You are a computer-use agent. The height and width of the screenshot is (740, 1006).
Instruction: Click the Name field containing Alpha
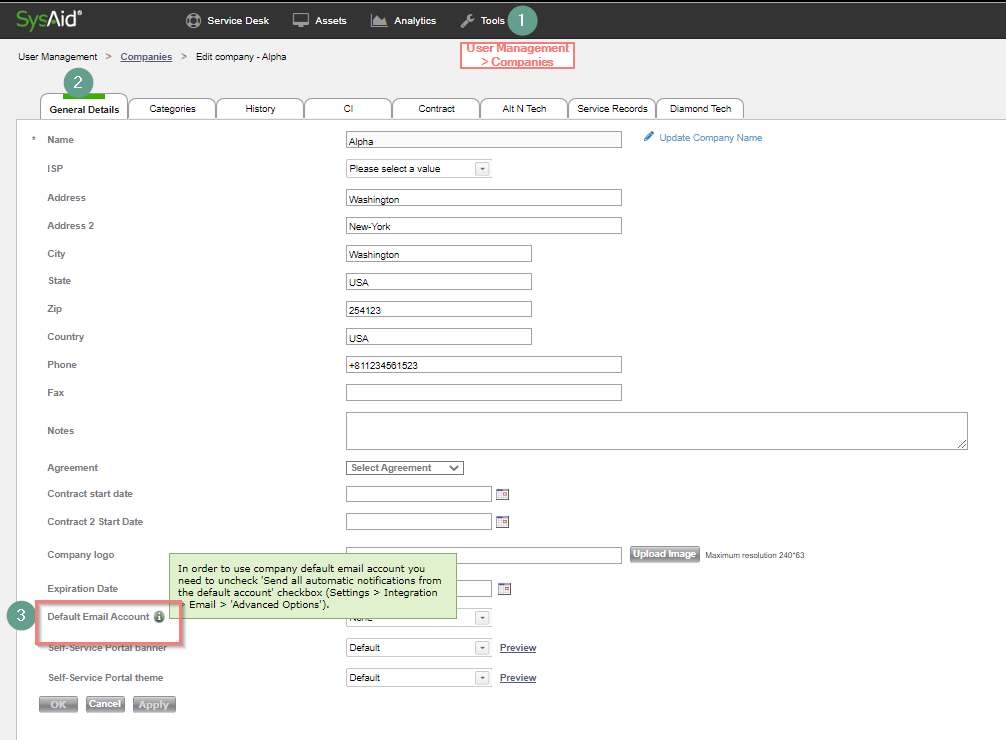coord(484,140)
